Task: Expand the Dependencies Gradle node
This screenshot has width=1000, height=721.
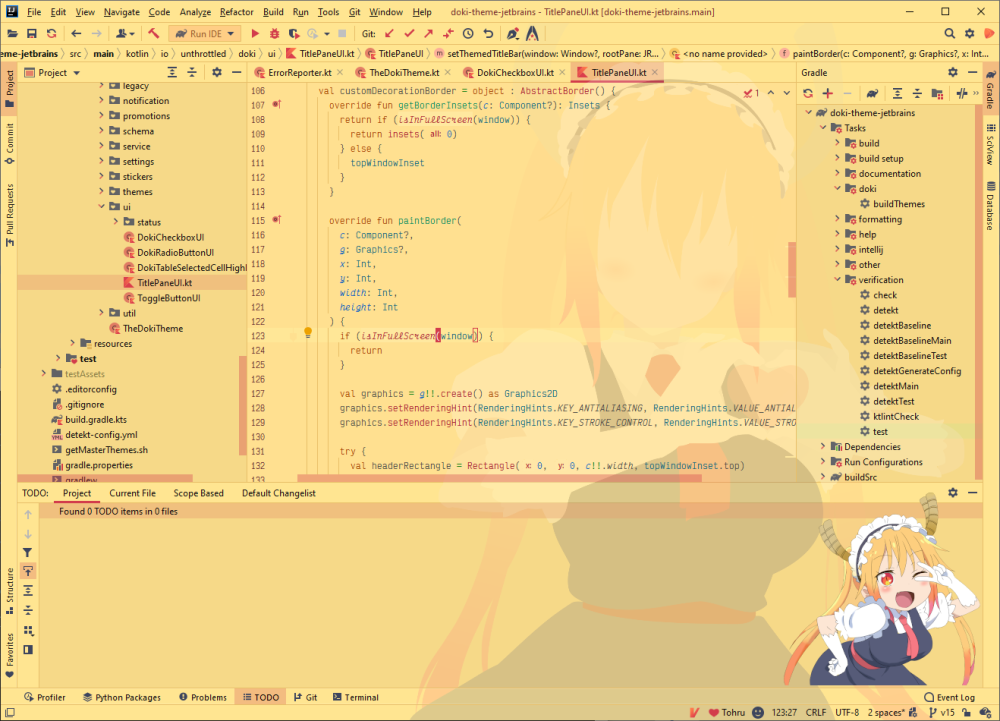Action: coord(823,447)
